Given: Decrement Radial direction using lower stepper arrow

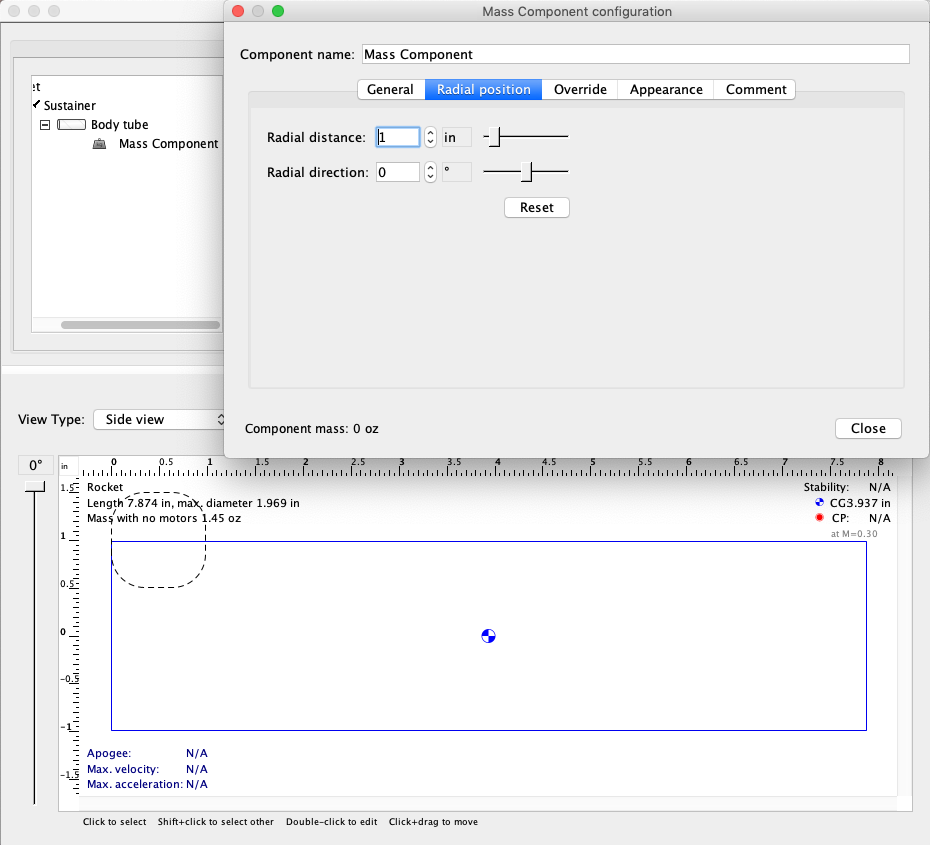Looking at the screenshot, I should (430, 176).
